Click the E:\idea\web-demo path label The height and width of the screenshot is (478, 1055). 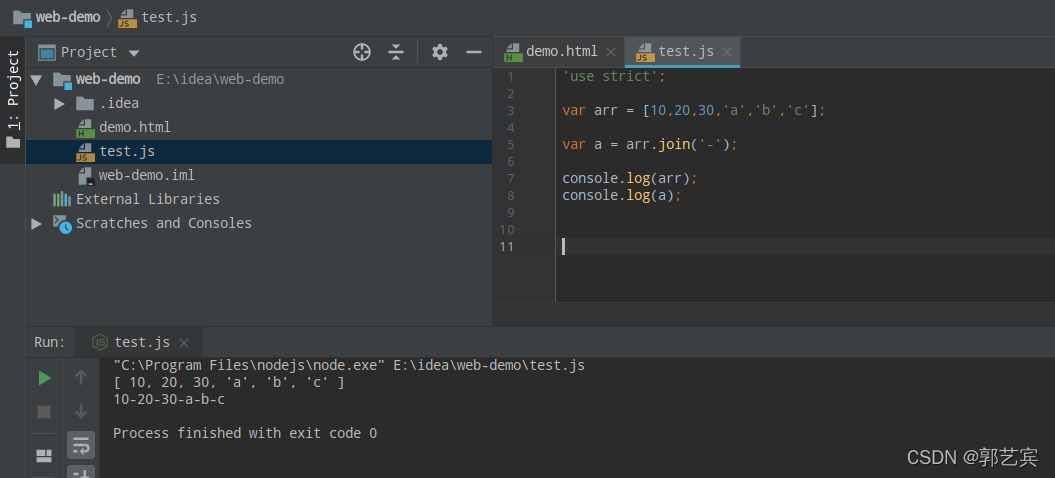point(220,79)
